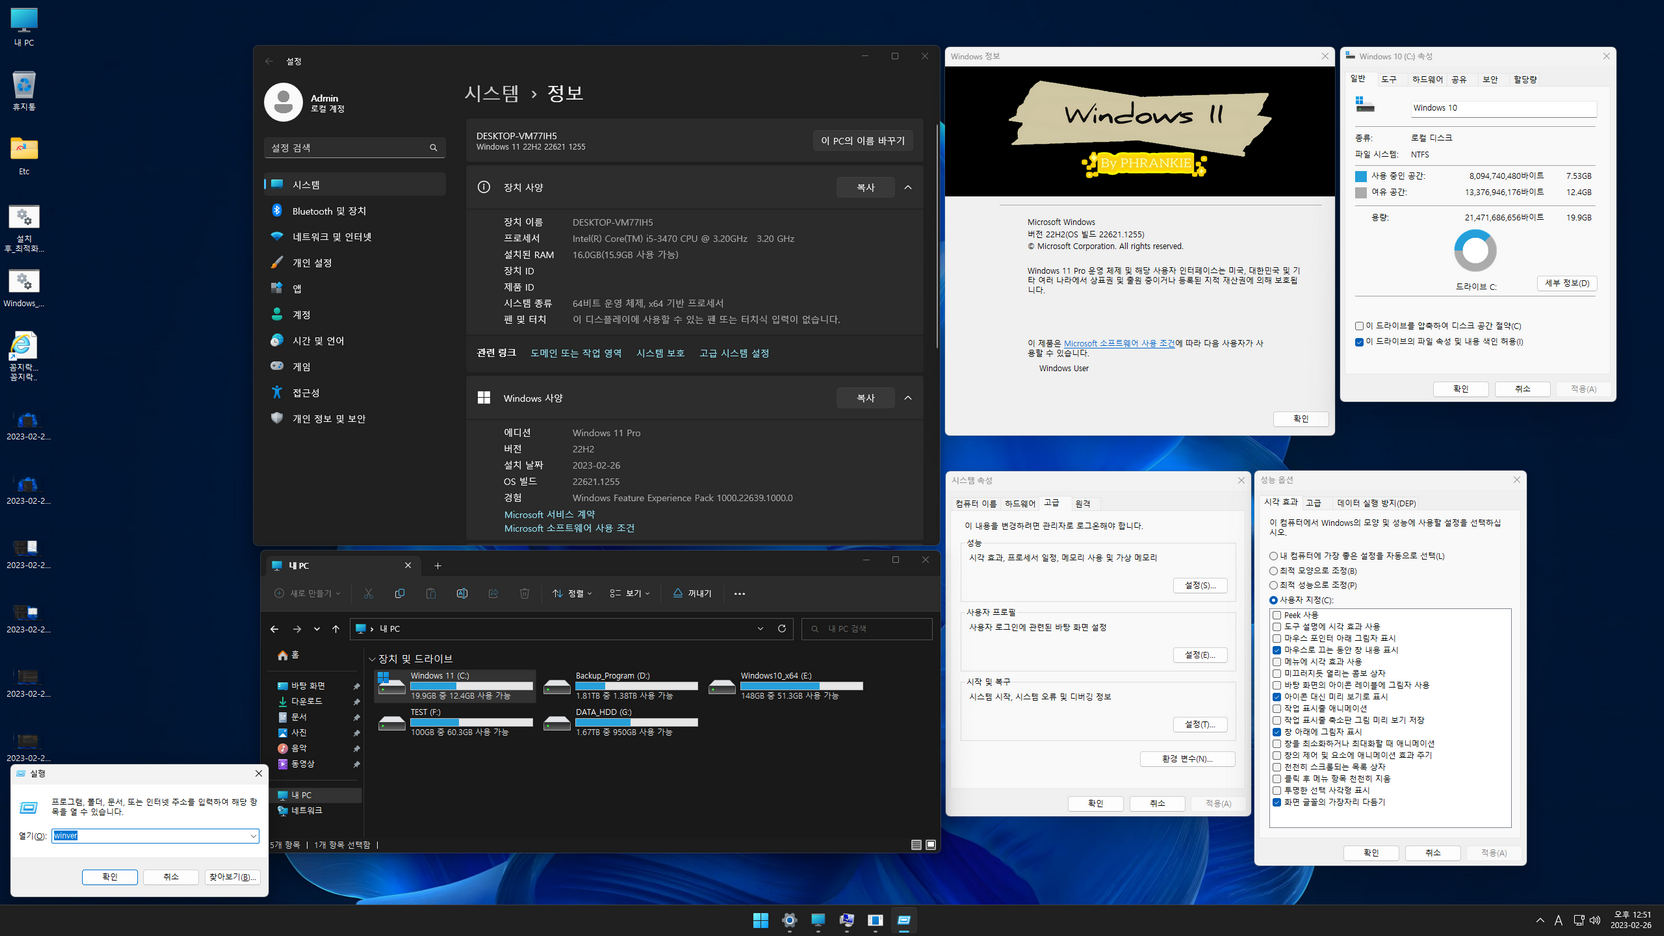Viewport: 1664px width, 936px height.
Task: Go up one level with Explorer's up arrow
Action: pos(336,629)
